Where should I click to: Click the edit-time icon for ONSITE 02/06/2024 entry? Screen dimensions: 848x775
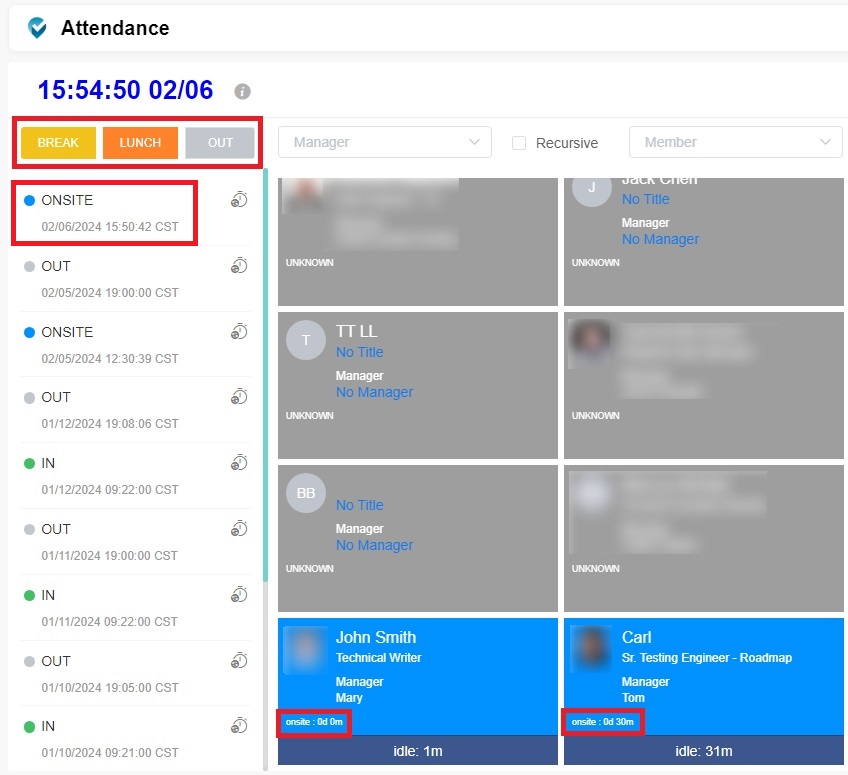click(238, 200)
